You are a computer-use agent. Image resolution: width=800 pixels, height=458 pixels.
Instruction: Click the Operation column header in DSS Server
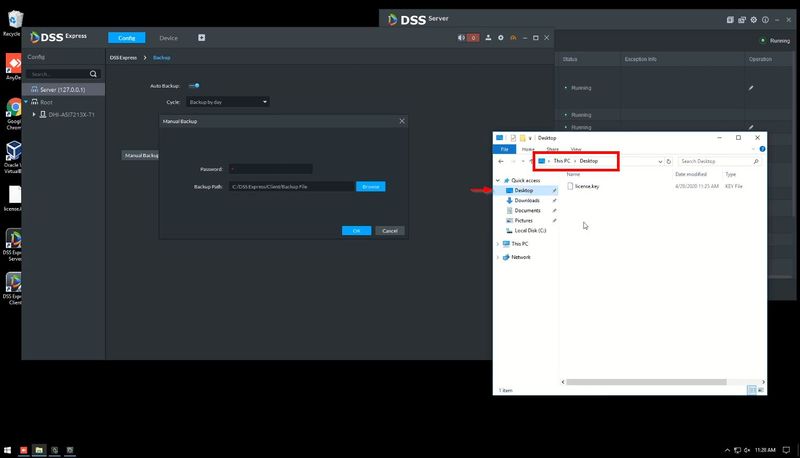[760, 59]
